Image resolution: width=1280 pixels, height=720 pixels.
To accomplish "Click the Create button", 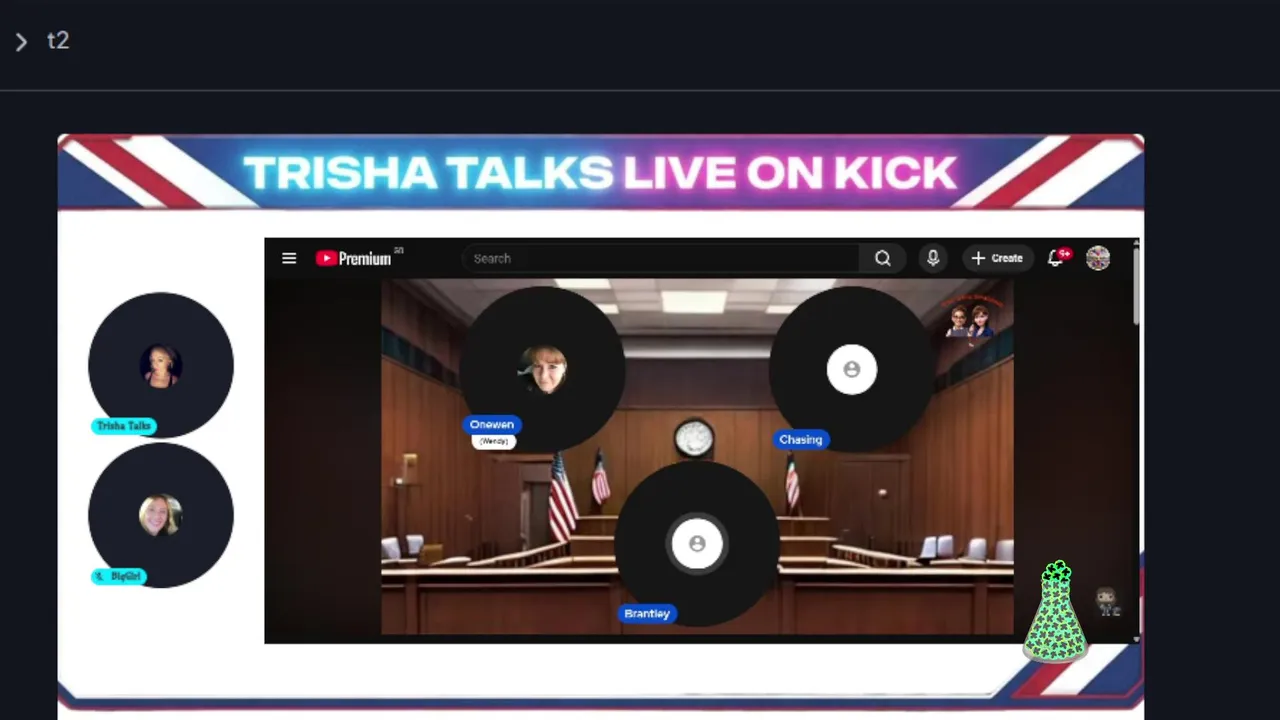I will [x=997, y=258].
